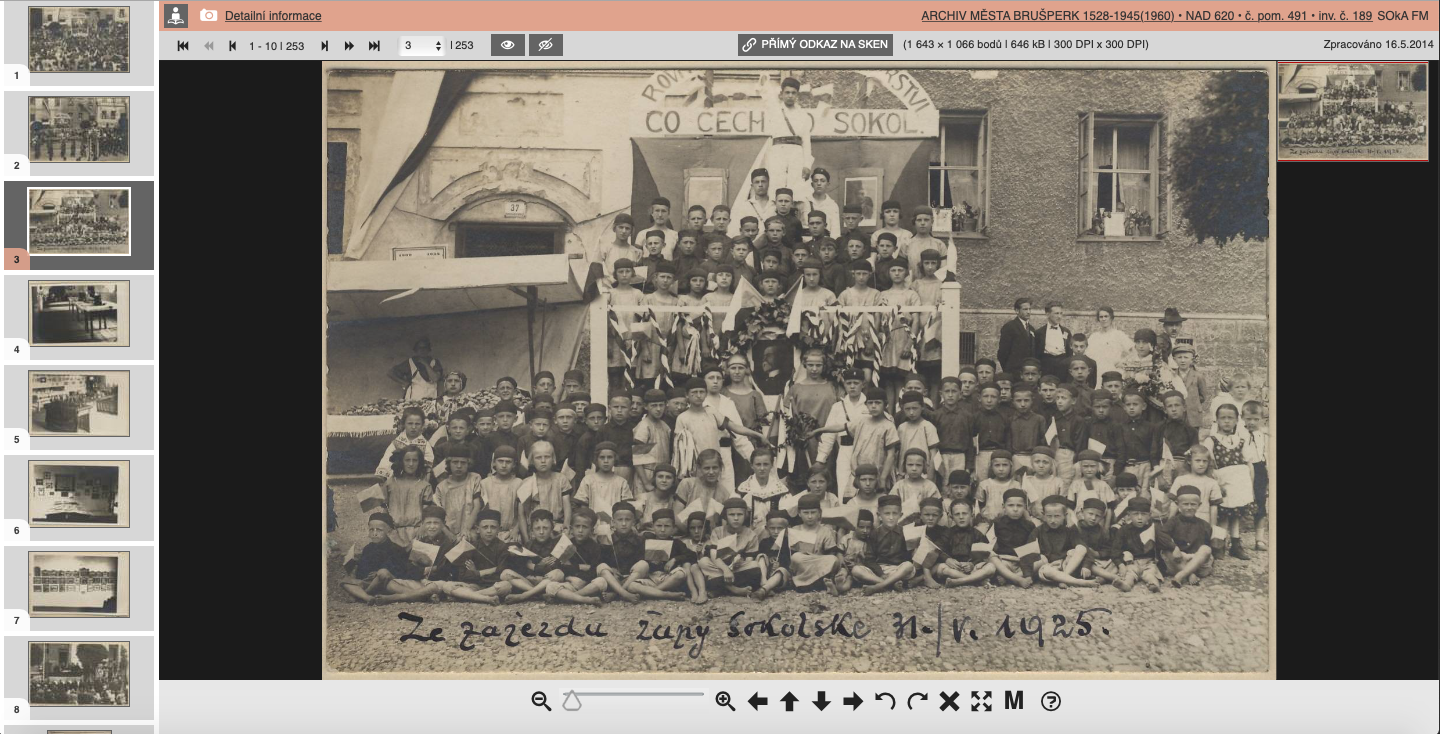Screen dimensions: 1440x734
Task: Click the PŘÍMÝ ODKAZ NA SKEN button
Action: (x=815, y=45)
